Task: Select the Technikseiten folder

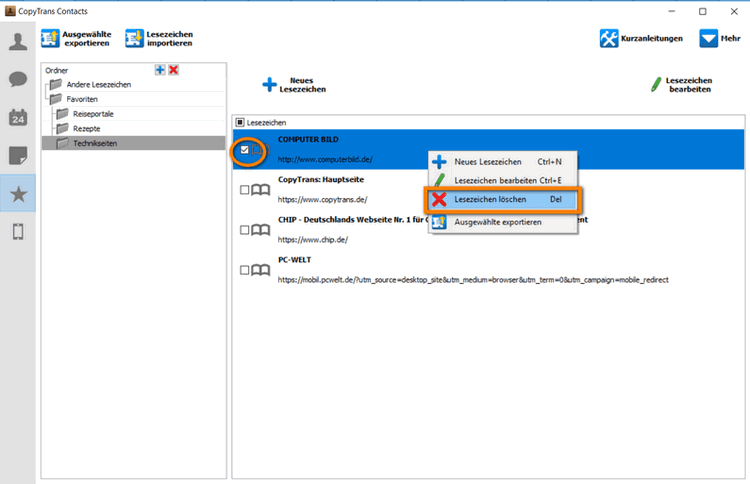Action: [134, 143]
